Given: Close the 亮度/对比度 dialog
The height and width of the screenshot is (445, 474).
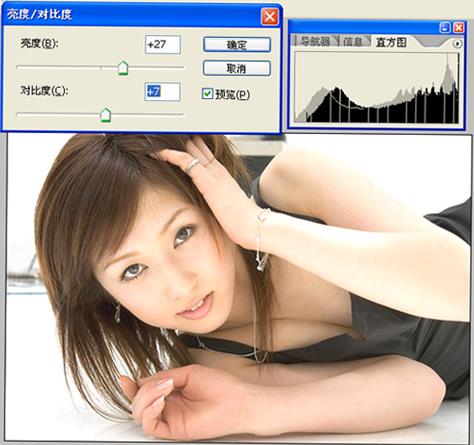Looking at the screenshot, I should click(x=270, y=16).
